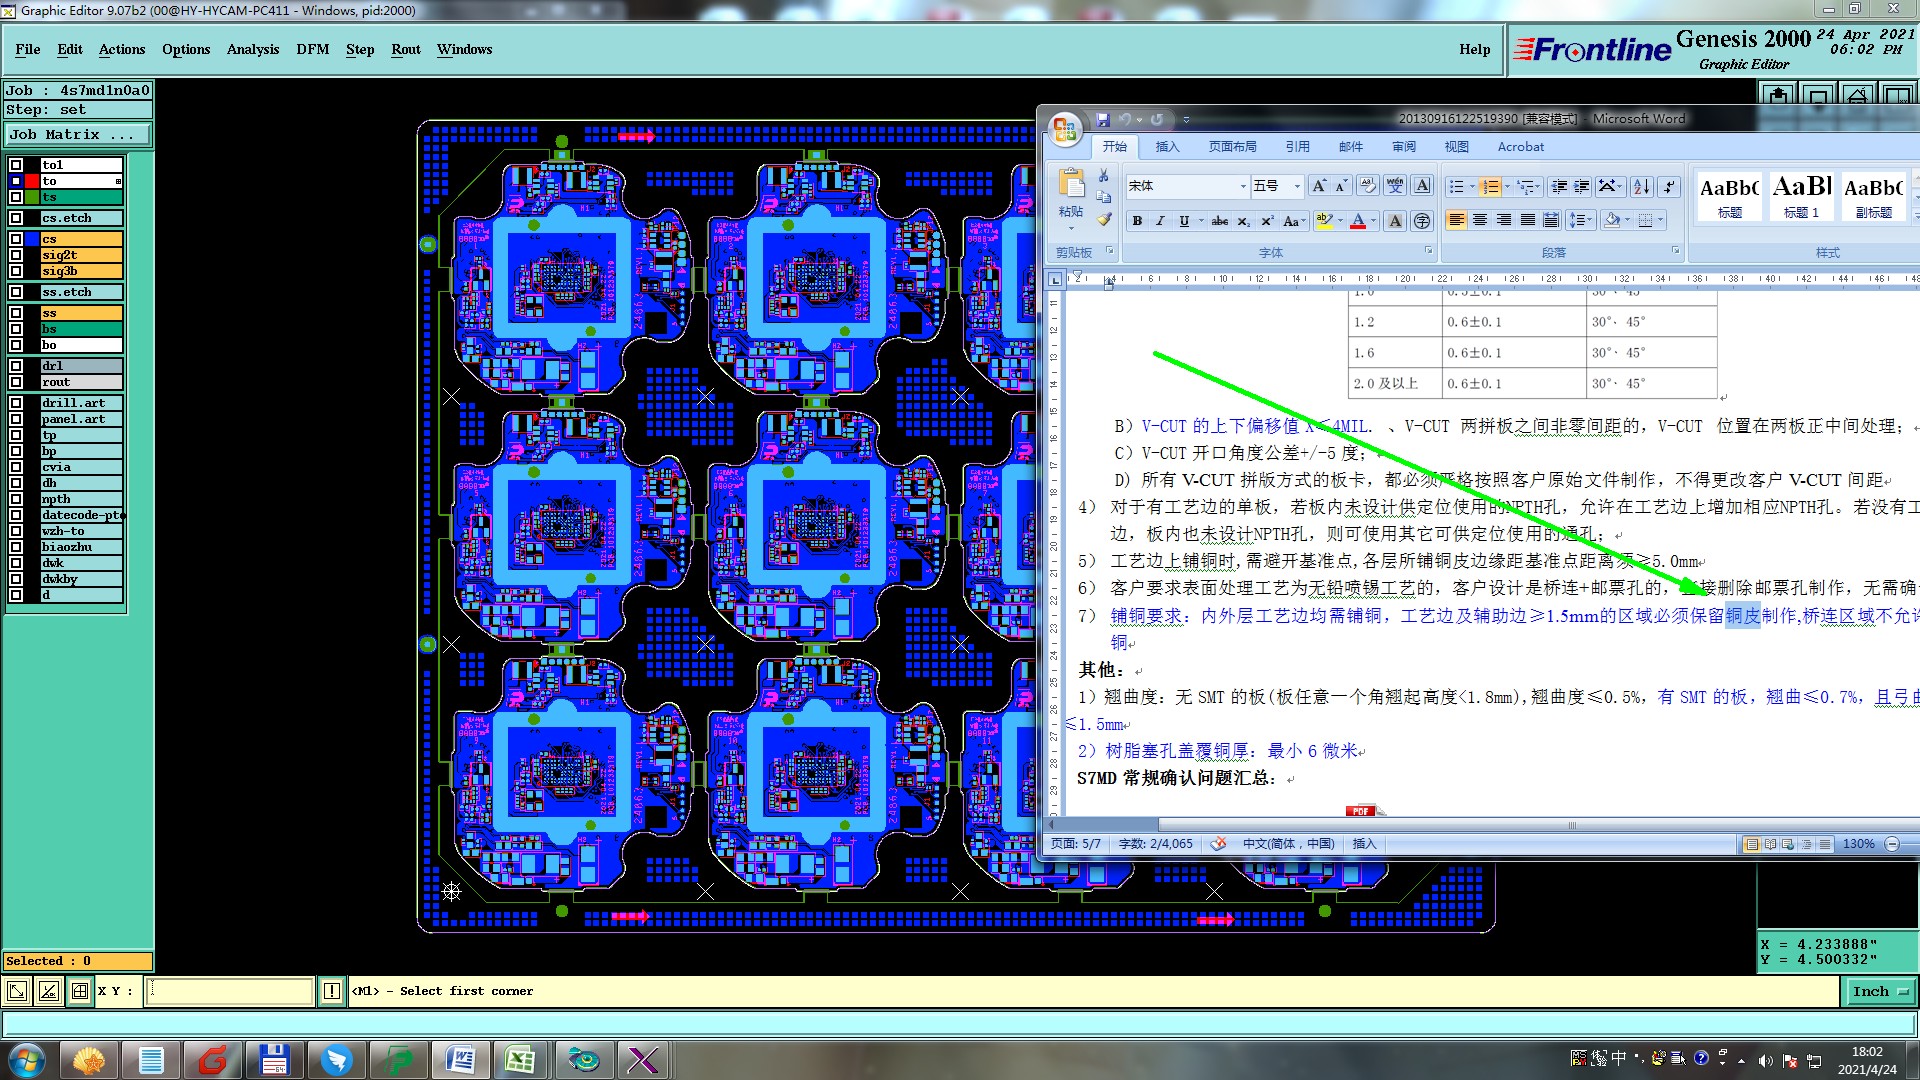Enable the checkbox for the rout layer
Screen dimensions: 1920x1080
[x=16, y=382]
